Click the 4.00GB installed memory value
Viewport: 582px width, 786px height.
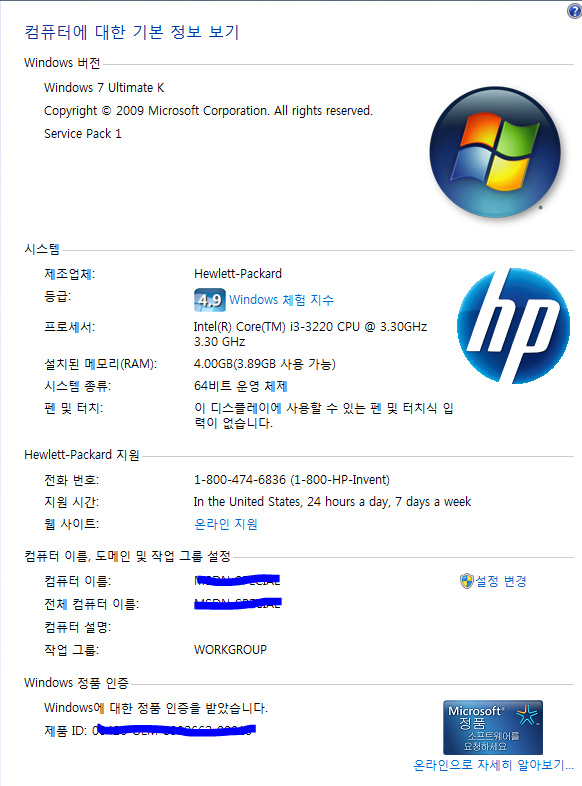tap(265, 364)
